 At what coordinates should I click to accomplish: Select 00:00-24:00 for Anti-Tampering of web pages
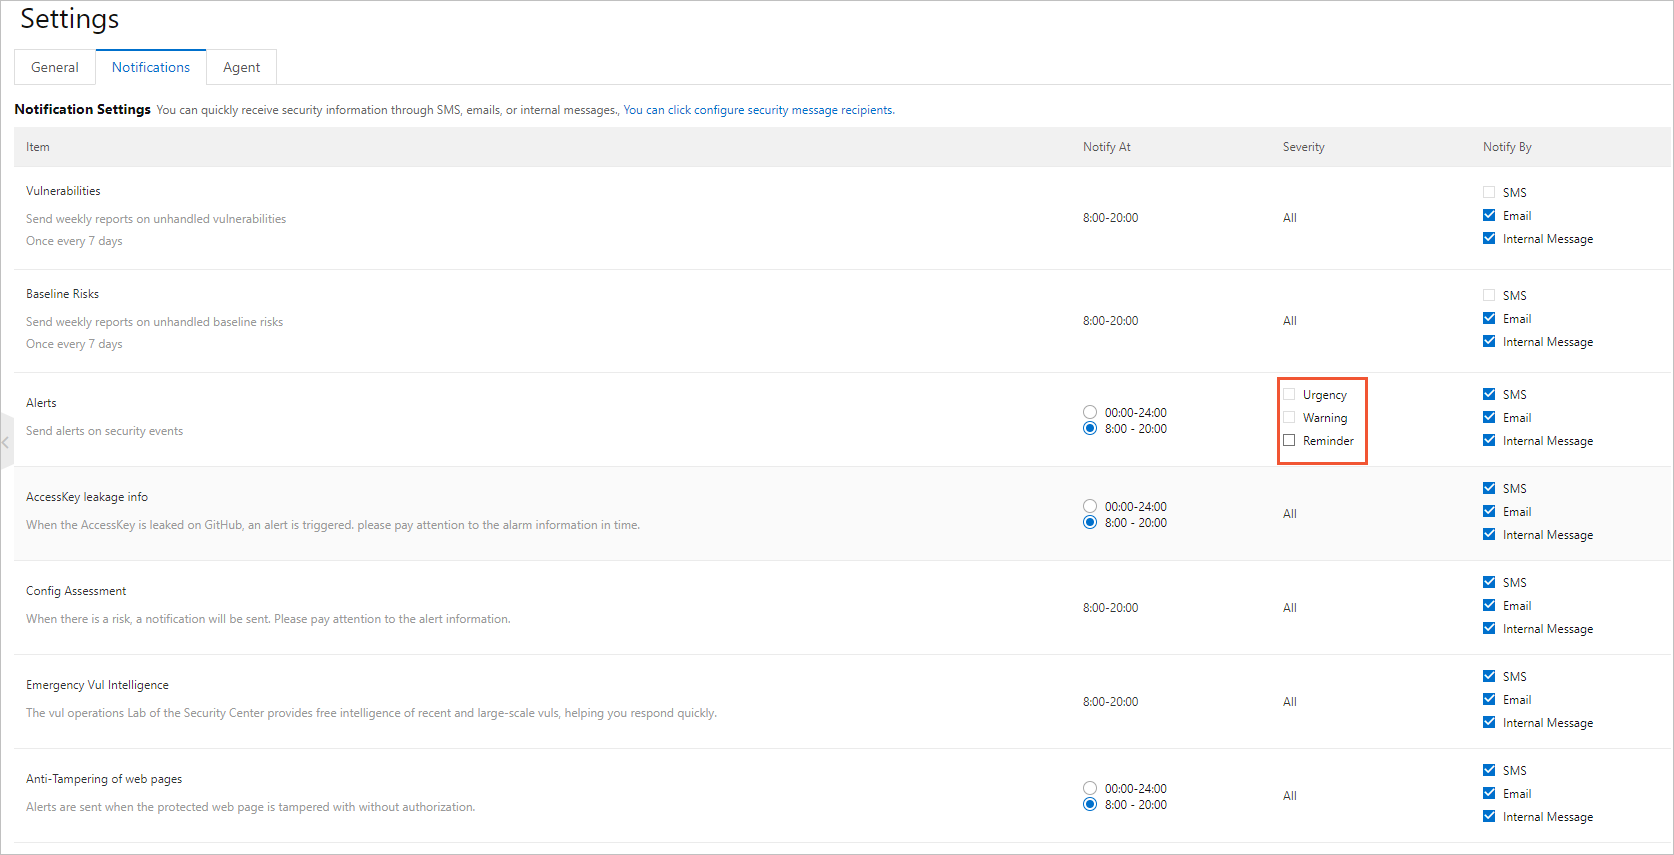pyautogui.click(x=1090, y=788)
